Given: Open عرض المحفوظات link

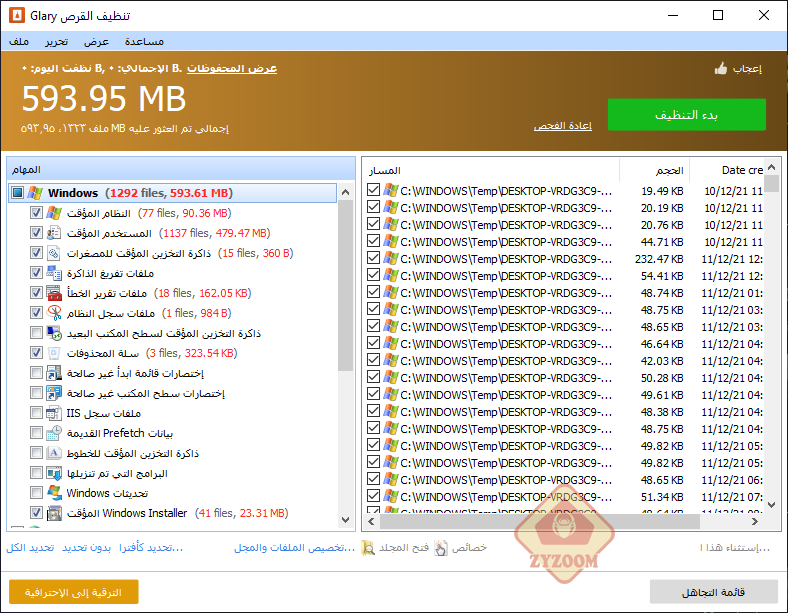Looking at the screenshot, I should 232,68.
